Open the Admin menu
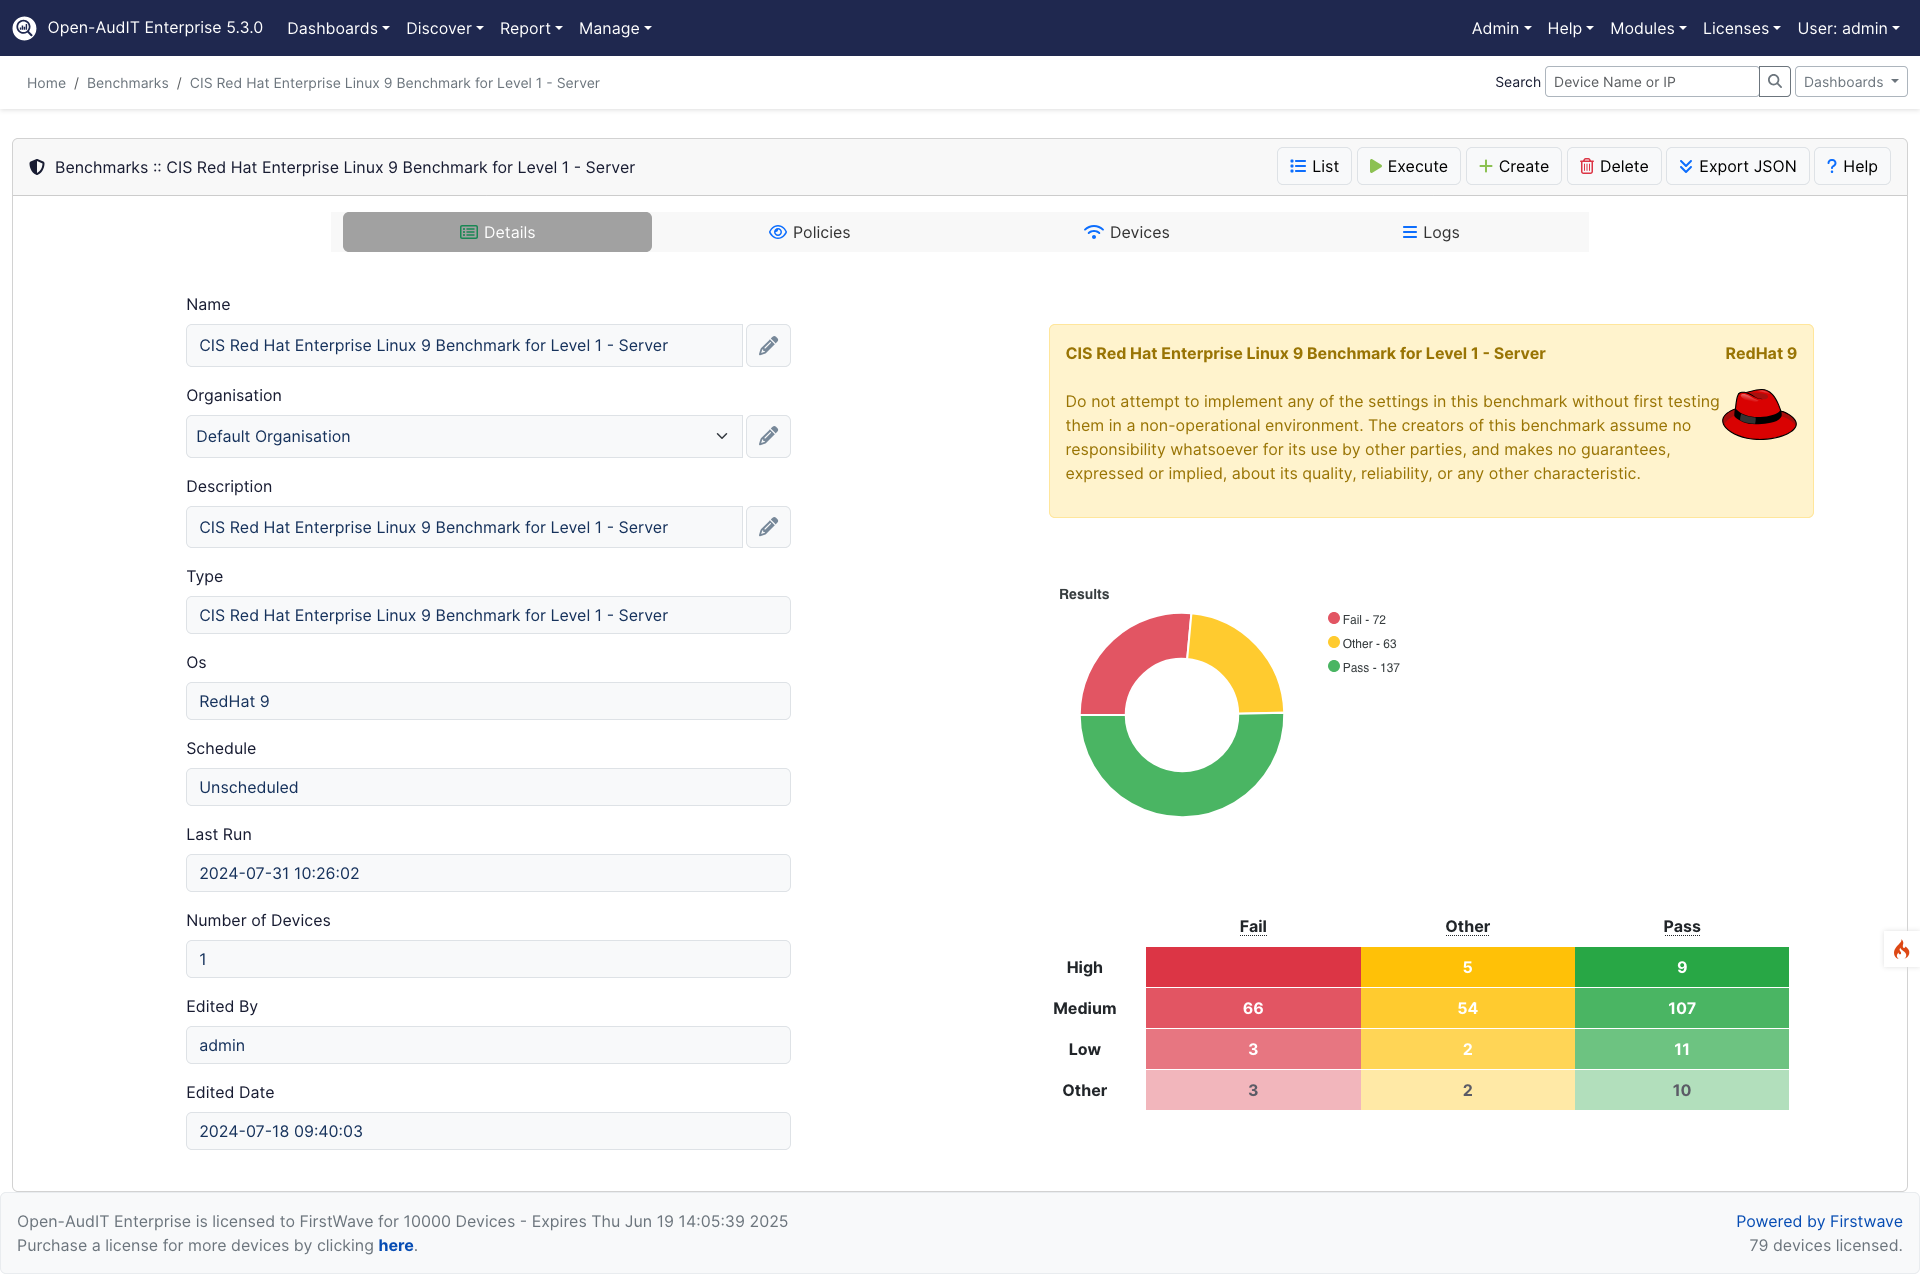 click(x=1500, y=28)
